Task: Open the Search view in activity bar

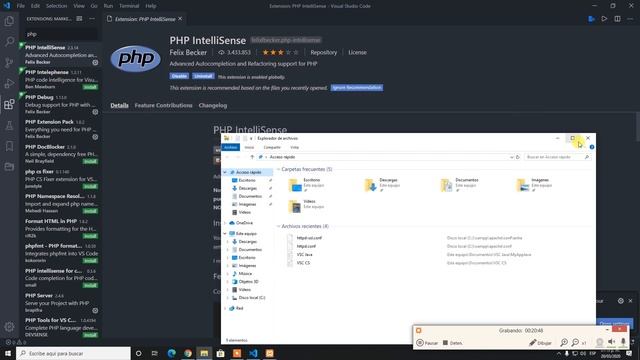Action: click(9, 42)
